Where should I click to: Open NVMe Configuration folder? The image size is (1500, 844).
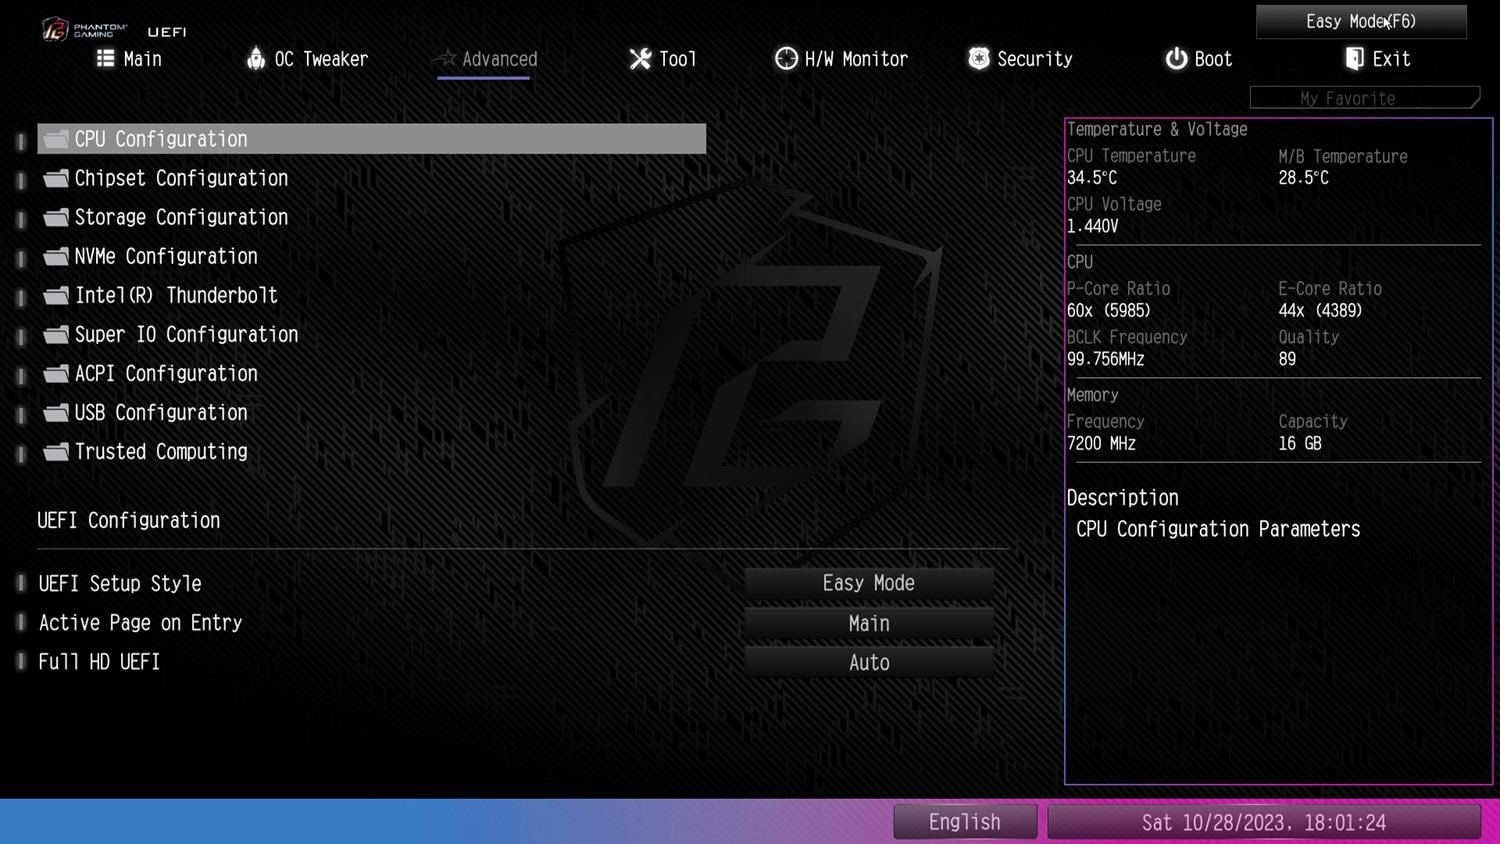point(166,257)
